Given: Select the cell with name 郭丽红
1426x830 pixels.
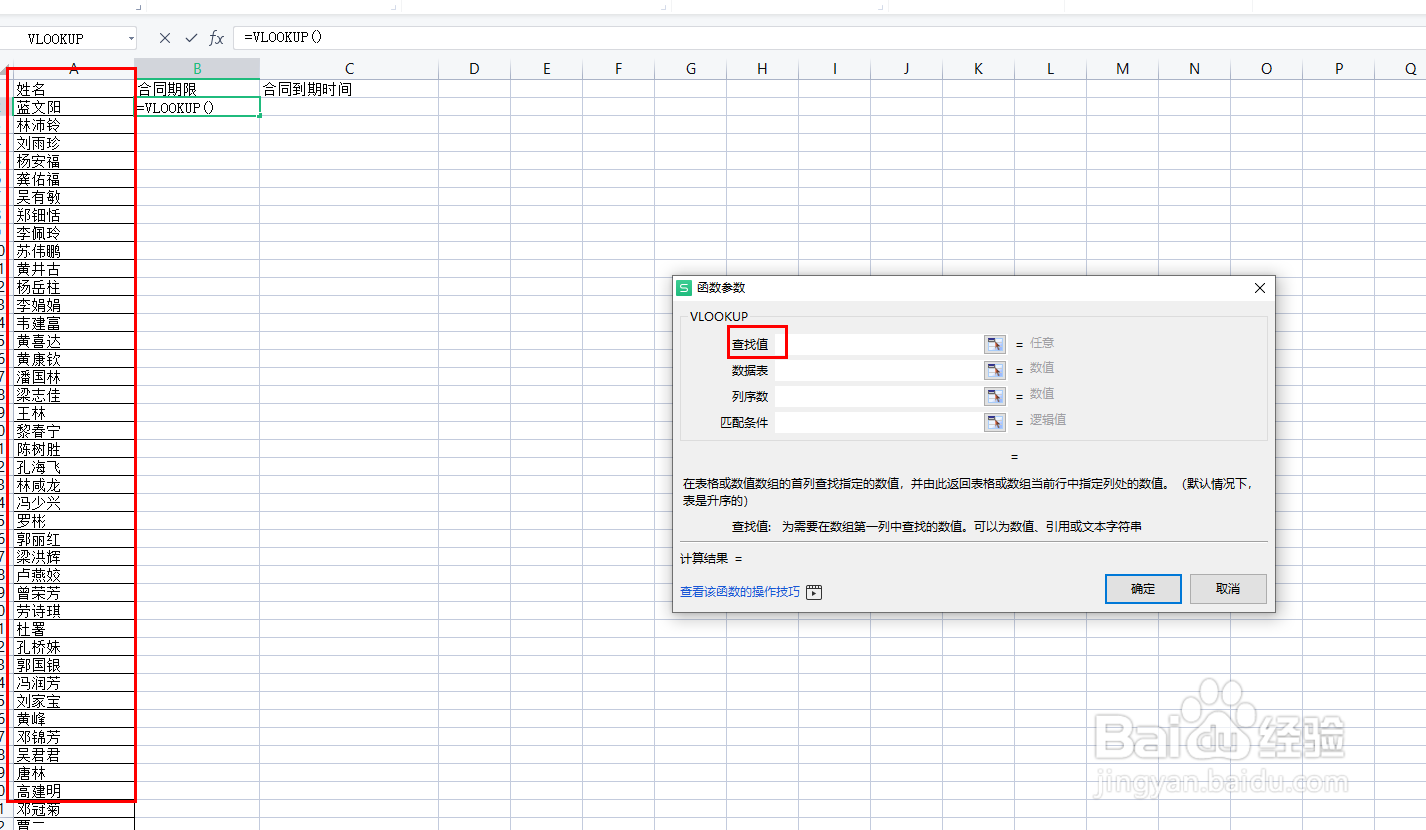Looking at the screenshot, I should pyautogui.click(x=73, y=539).
